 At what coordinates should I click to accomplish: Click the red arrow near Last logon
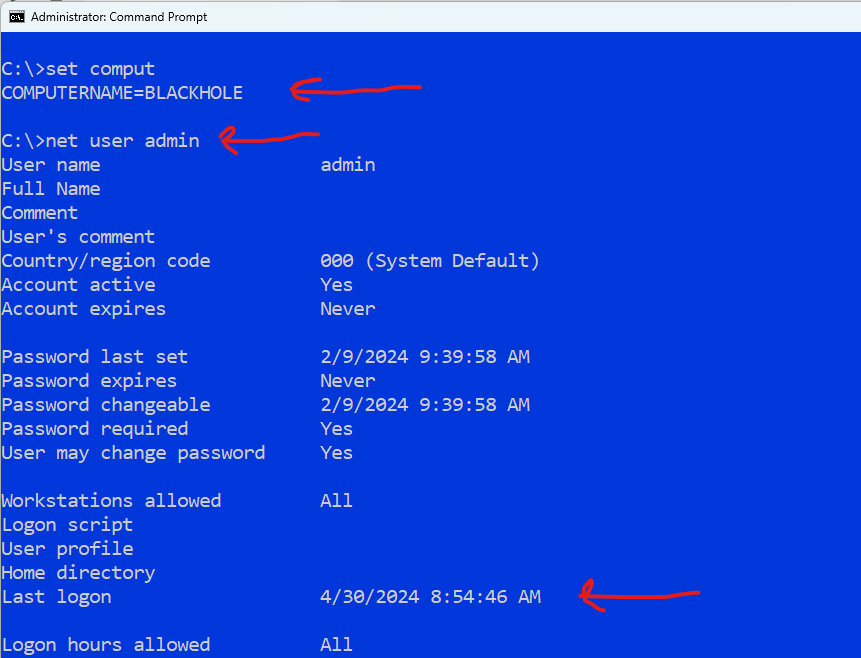[640, 595]
